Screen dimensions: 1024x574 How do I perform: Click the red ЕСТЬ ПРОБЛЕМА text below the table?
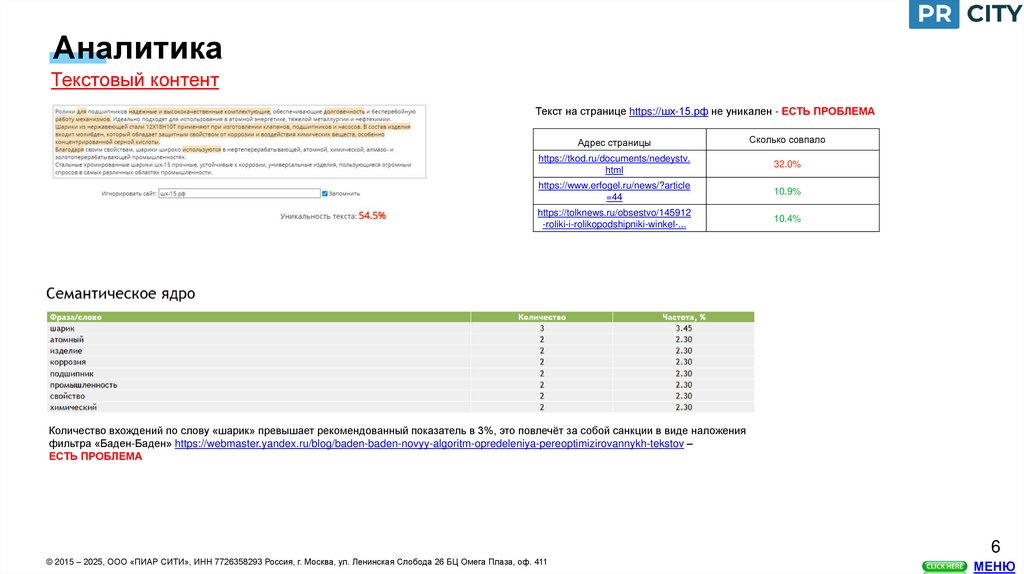95,456
